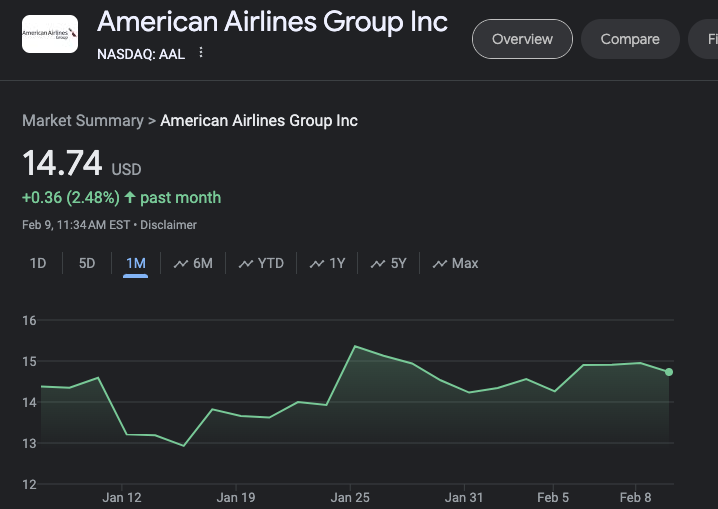The width and height of the screenshot is (718, 509).
Task: Select the 1D time range
Action: (x=38, y=263)
